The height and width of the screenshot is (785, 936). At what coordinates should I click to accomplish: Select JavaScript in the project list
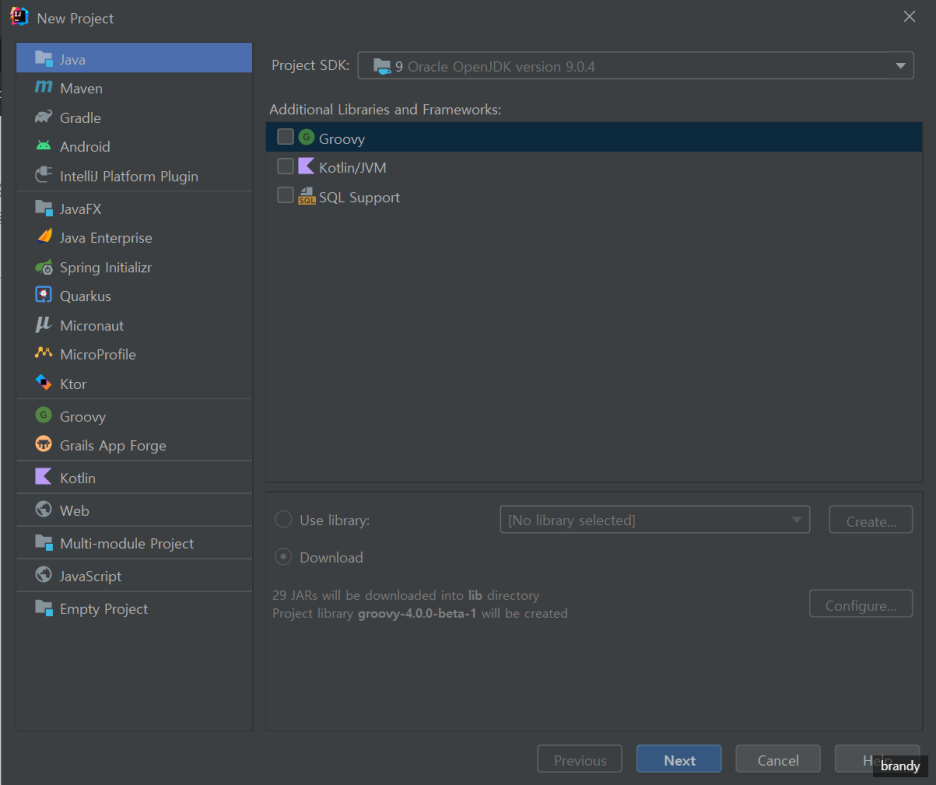click(x=134, y=576)
